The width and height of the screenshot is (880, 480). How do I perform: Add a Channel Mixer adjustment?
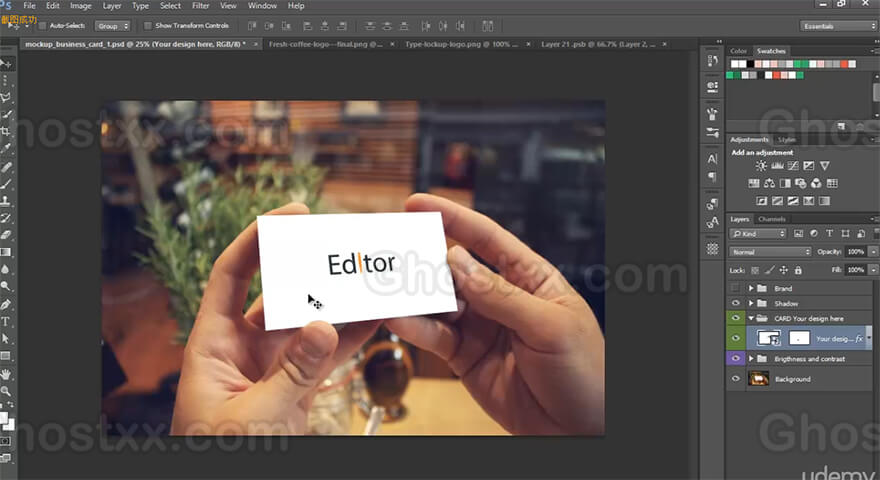(x=817, y=183)
